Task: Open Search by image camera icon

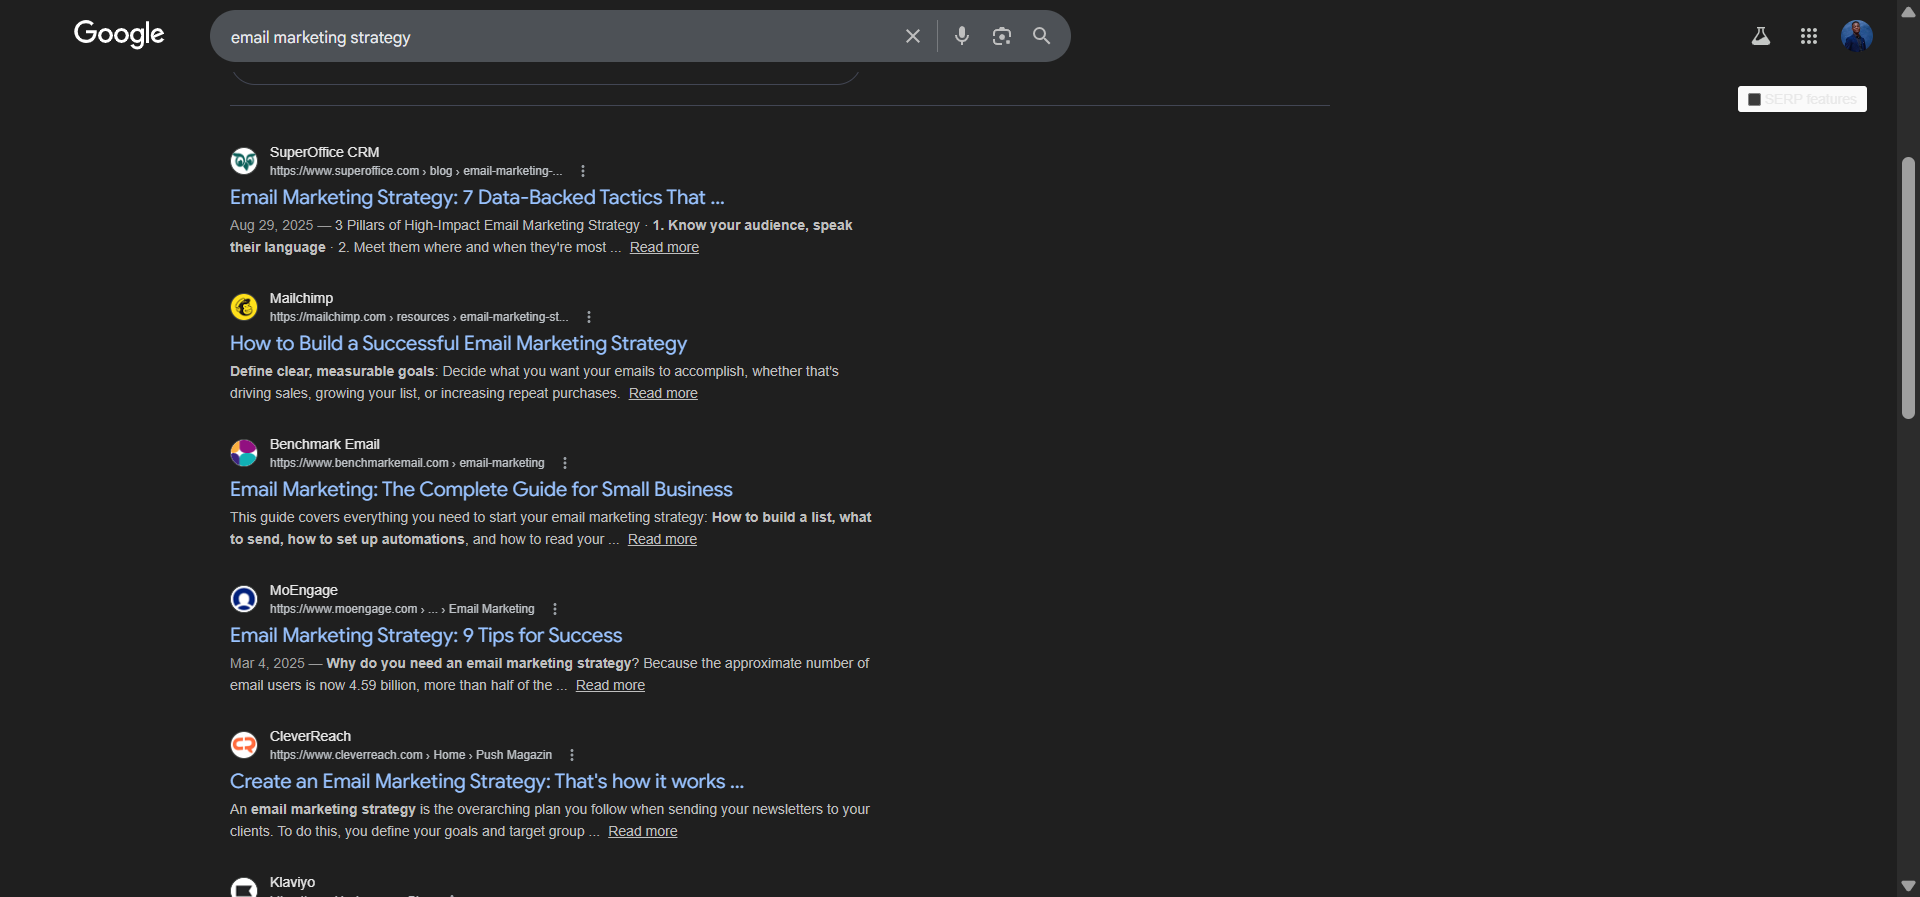Action: coord(1001,36)
